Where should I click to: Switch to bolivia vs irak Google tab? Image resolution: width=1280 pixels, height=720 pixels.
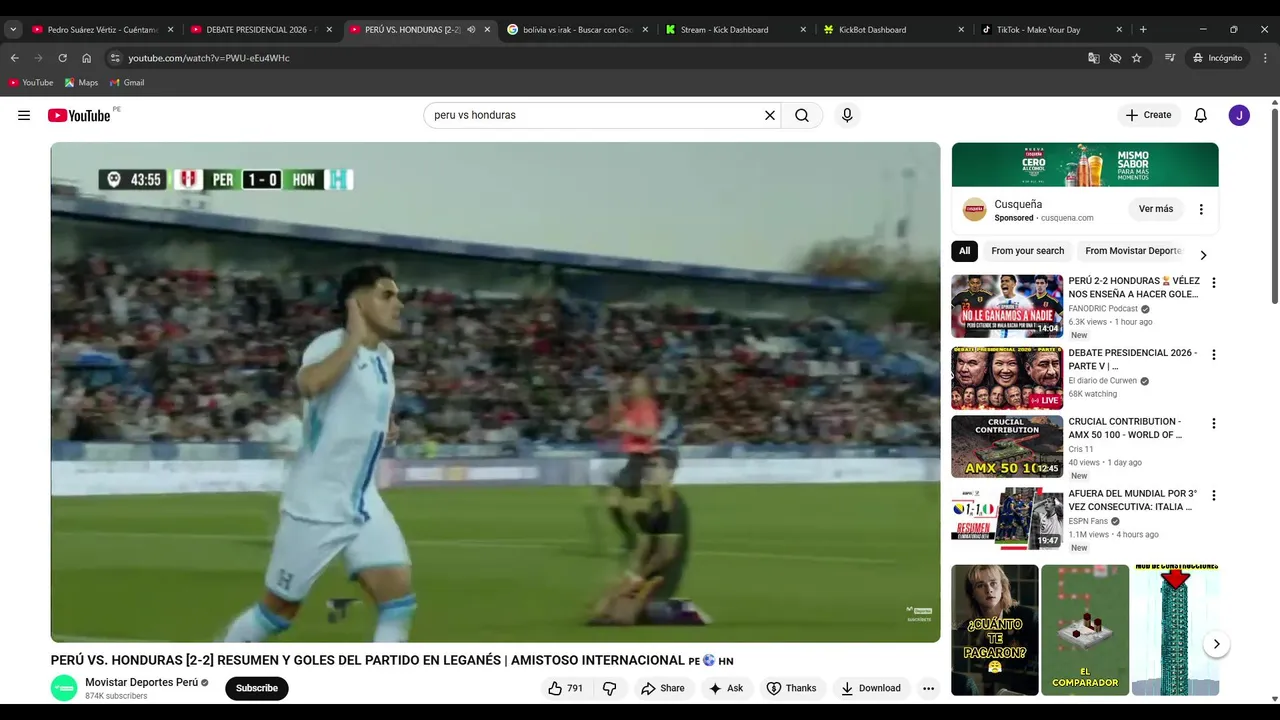point(577,30)
